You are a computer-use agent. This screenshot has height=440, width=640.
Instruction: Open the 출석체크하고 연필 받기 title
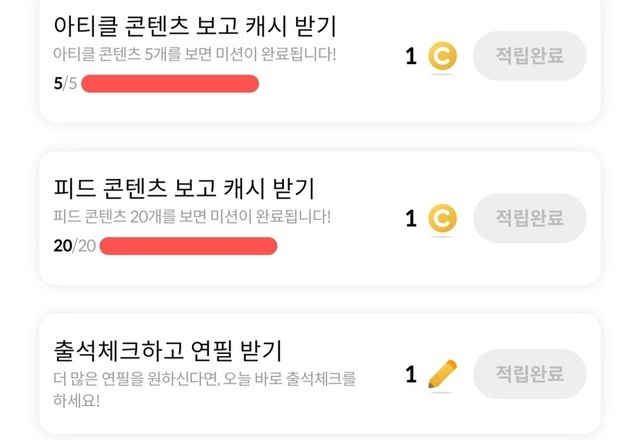168,351
